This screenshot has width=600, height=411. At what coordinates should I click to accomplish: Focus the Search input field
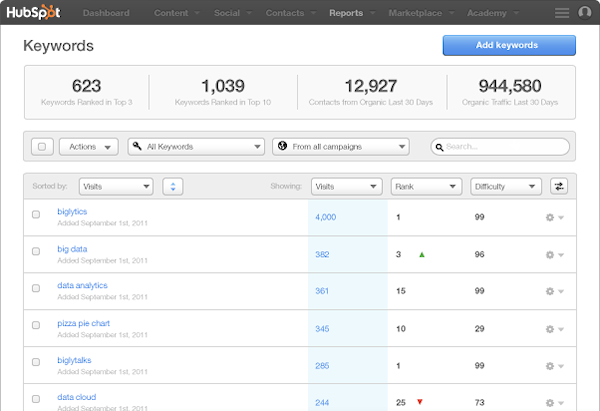(500, 147)
